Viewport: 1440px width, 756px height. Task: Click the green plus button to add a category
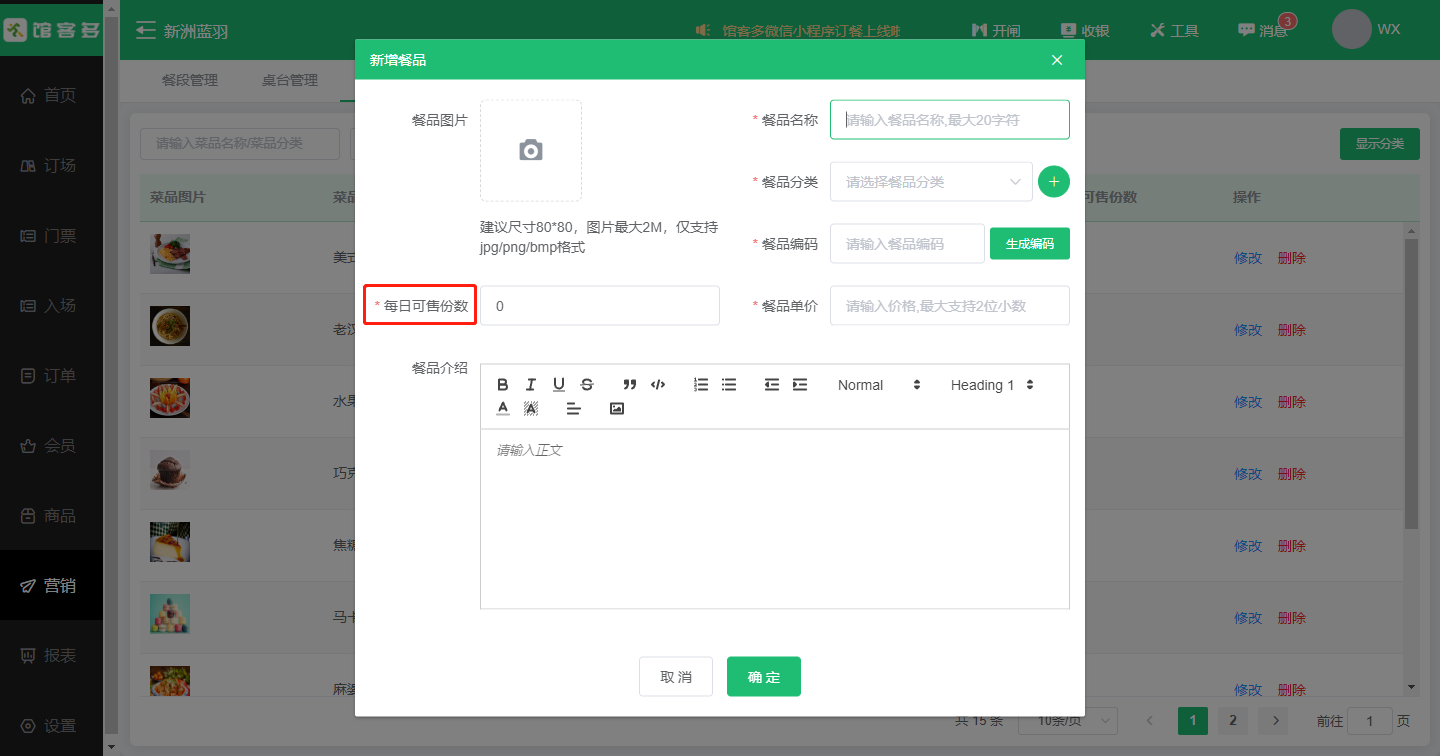point(1054,182)
